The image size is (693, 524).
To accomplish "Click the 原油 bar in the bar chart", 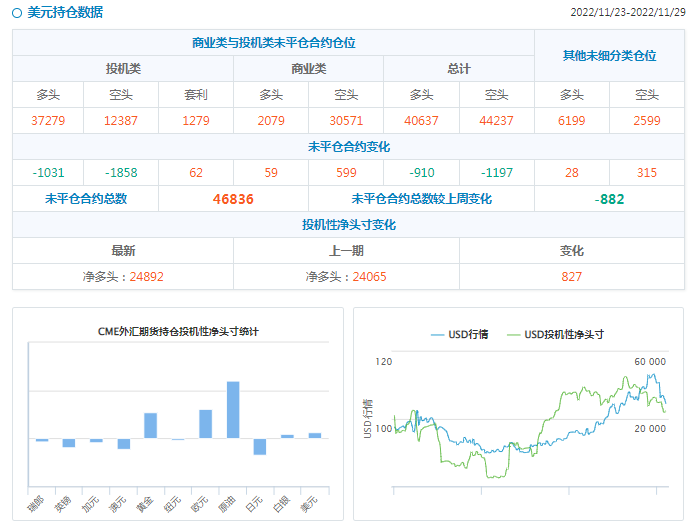I will tap(232, 409).
